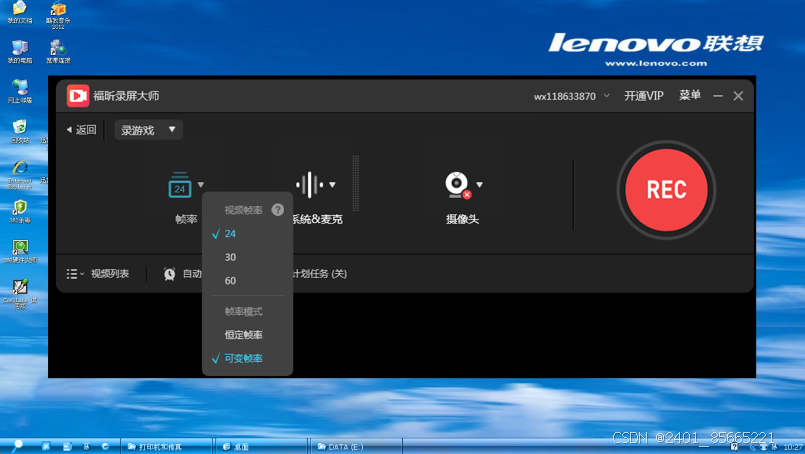Click 开通VIP link
Viewport: 805px width, 454px height.
tap(644, 96)
